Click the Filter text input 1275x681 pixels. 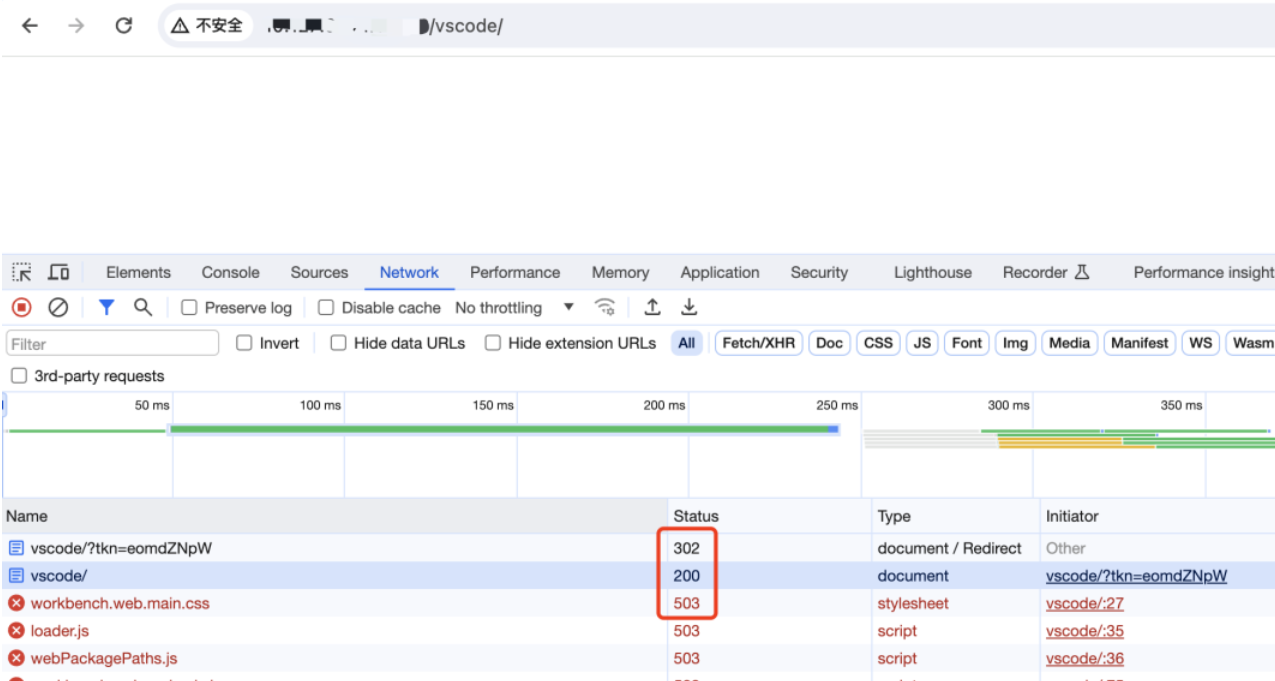pyautogui.click(x=112, y=343)
